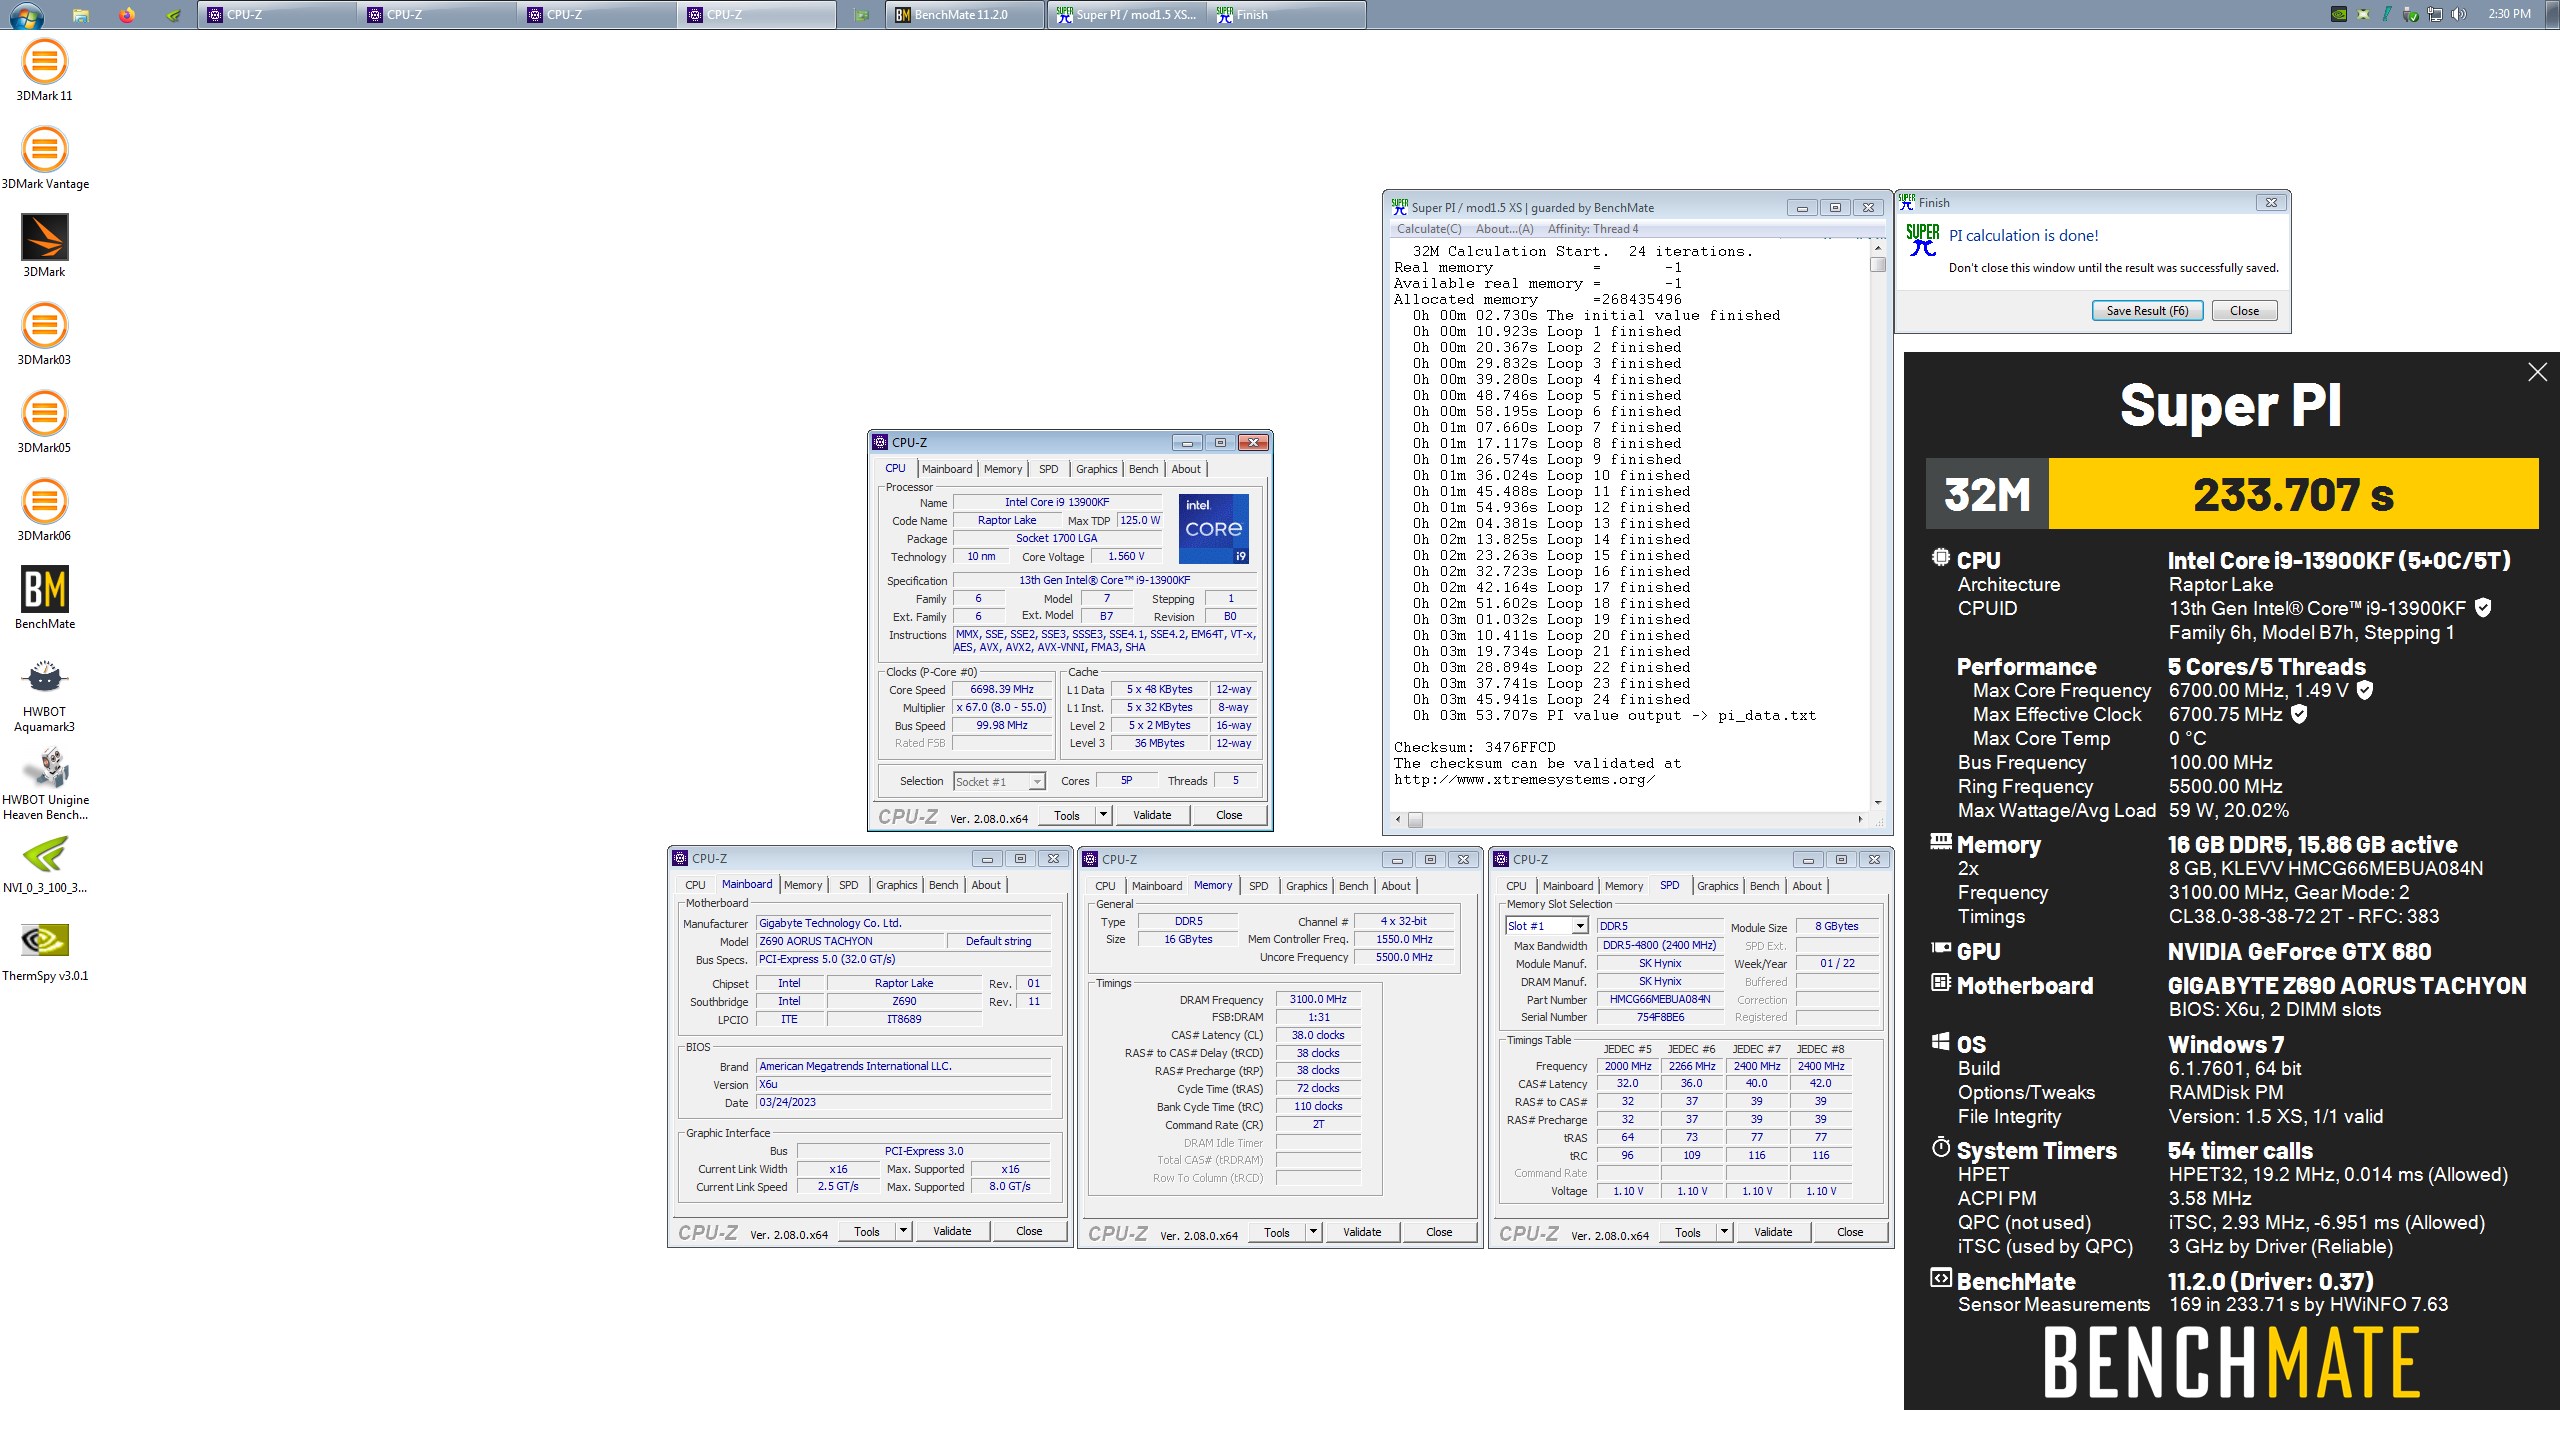Open the 3DMark 11 desktop shortcut
This screenshot has width=2560, height=1440.
coord(44,70)
